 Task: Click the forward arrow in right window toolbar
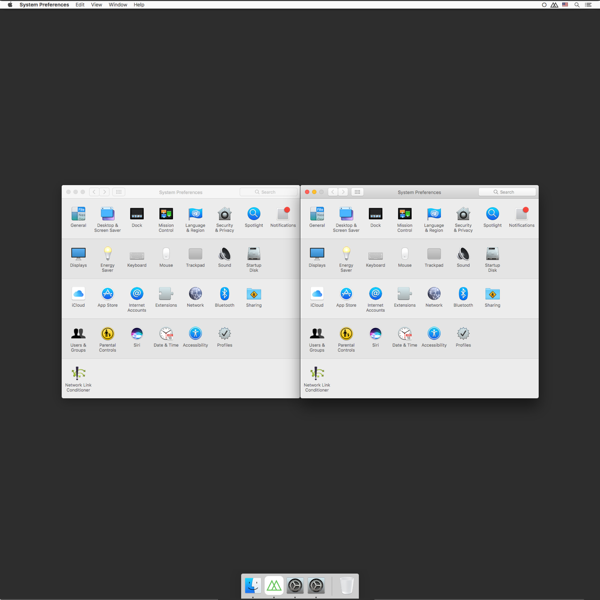pyautogui.click(x=343, y=192)
